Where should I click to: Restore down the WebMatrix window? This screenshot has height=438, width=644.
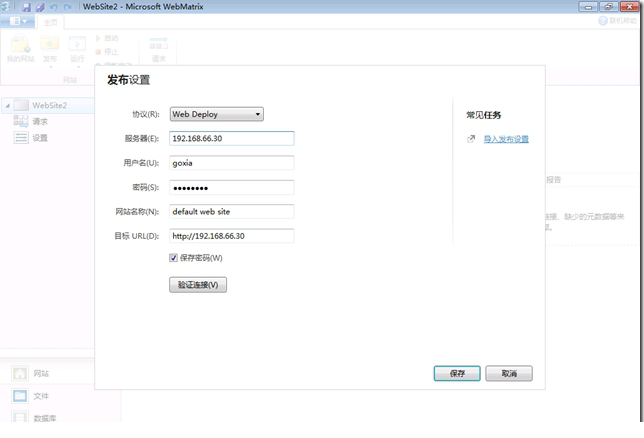point(609,7)
